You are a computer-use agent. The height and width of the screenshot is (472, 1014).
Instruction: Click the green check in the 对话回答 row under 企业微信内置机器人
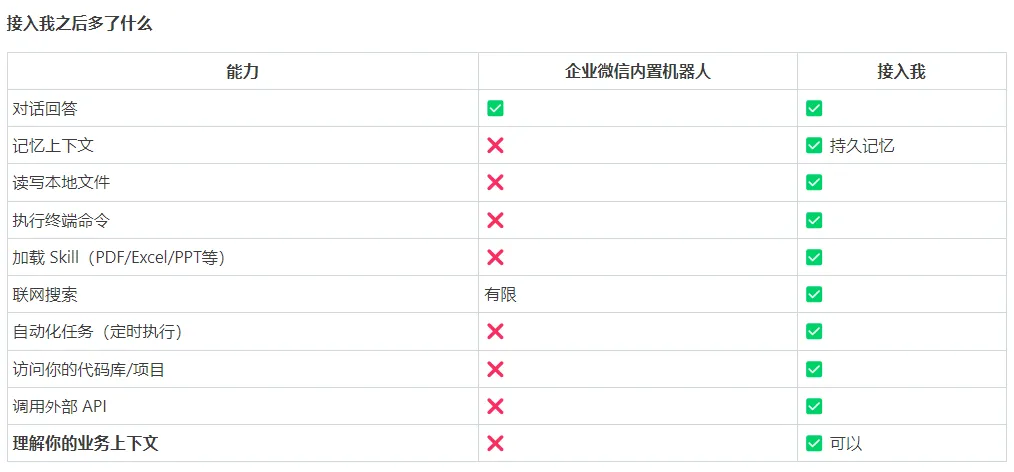(x=495, y=108)
